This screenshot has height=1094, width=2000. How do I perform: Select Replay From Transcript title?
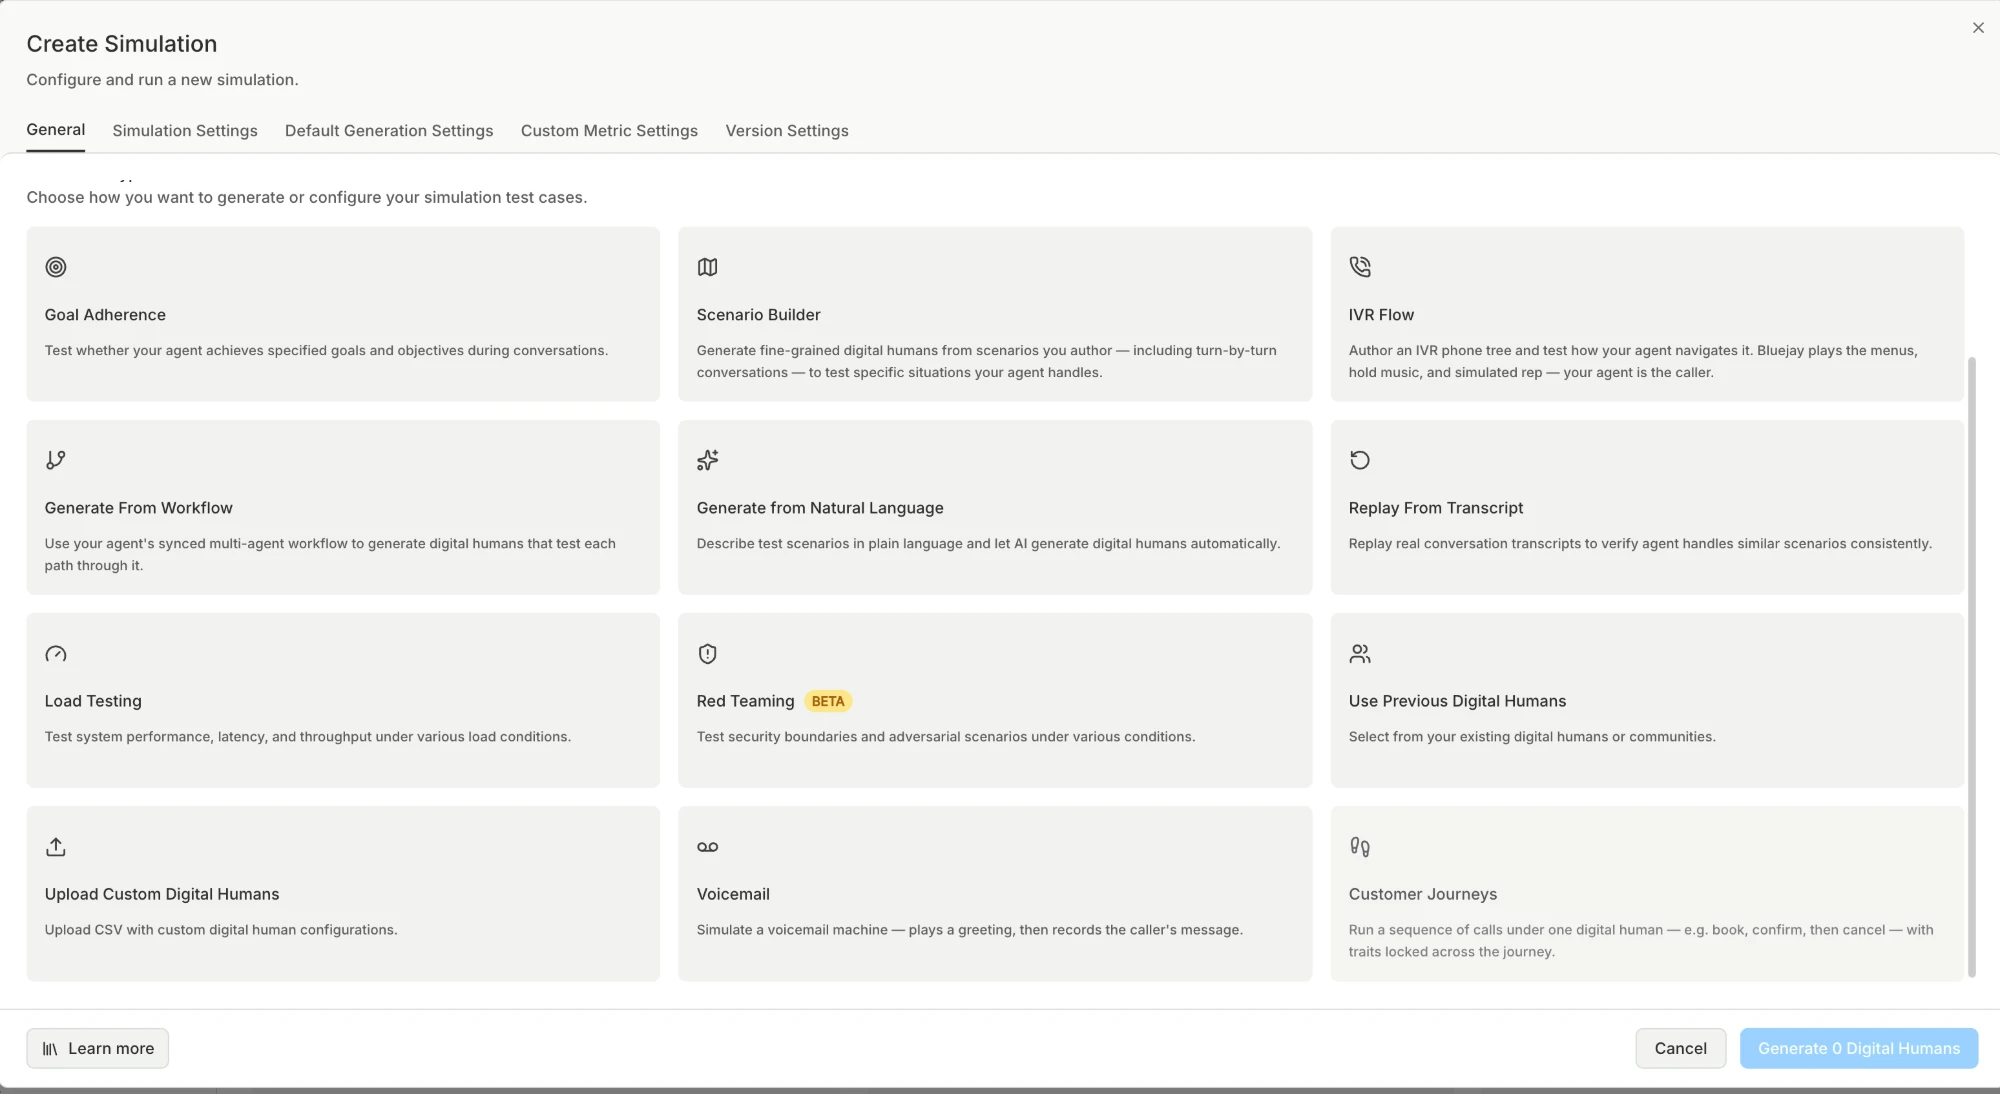pyautogui.click(x=1436, y=508)
